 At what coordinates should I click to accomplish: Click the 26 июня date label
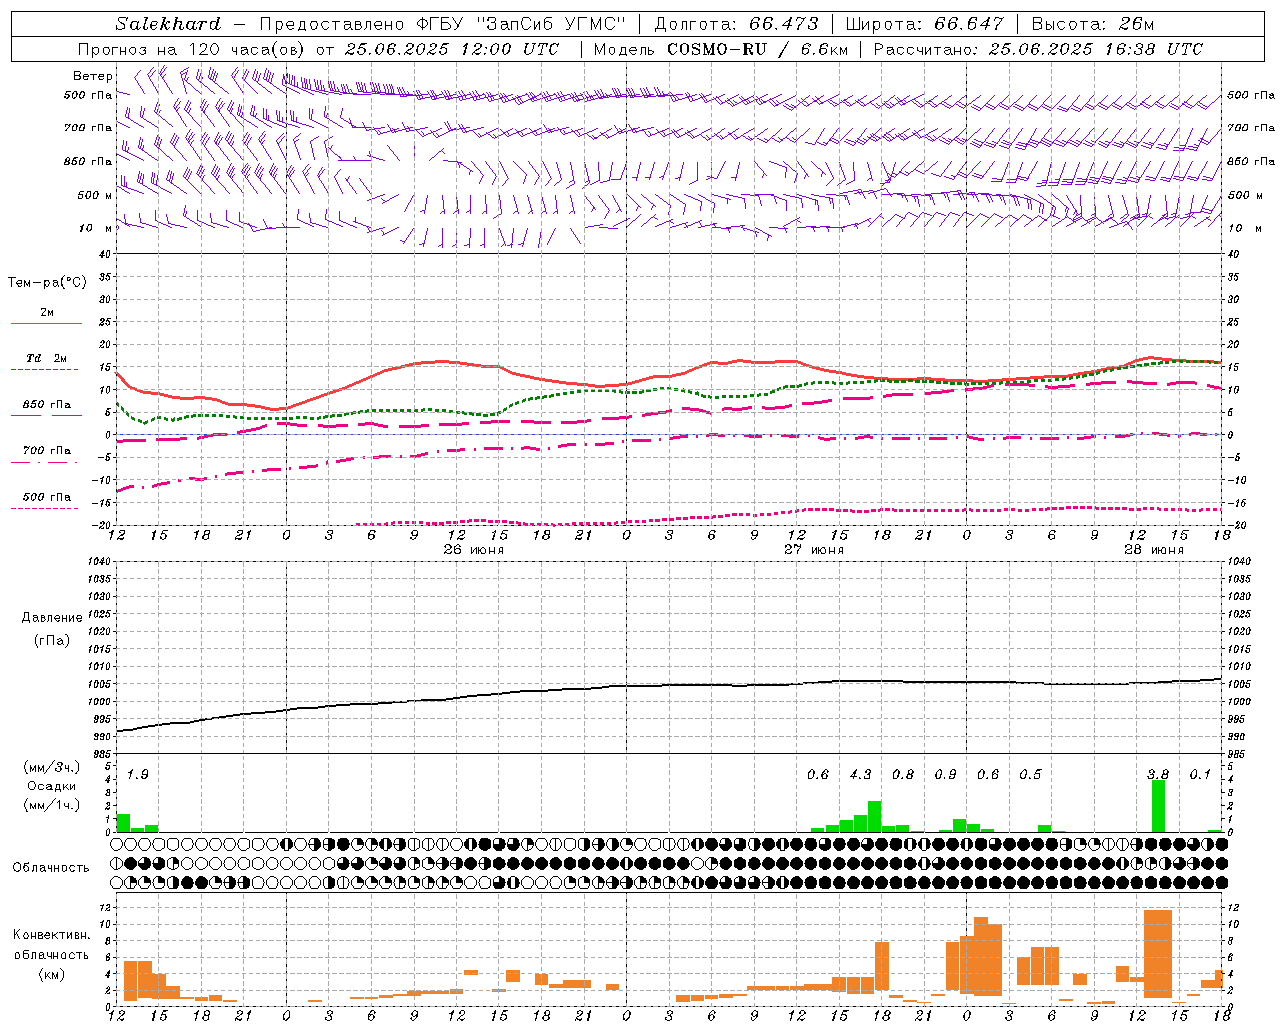(x=474, y=550)
